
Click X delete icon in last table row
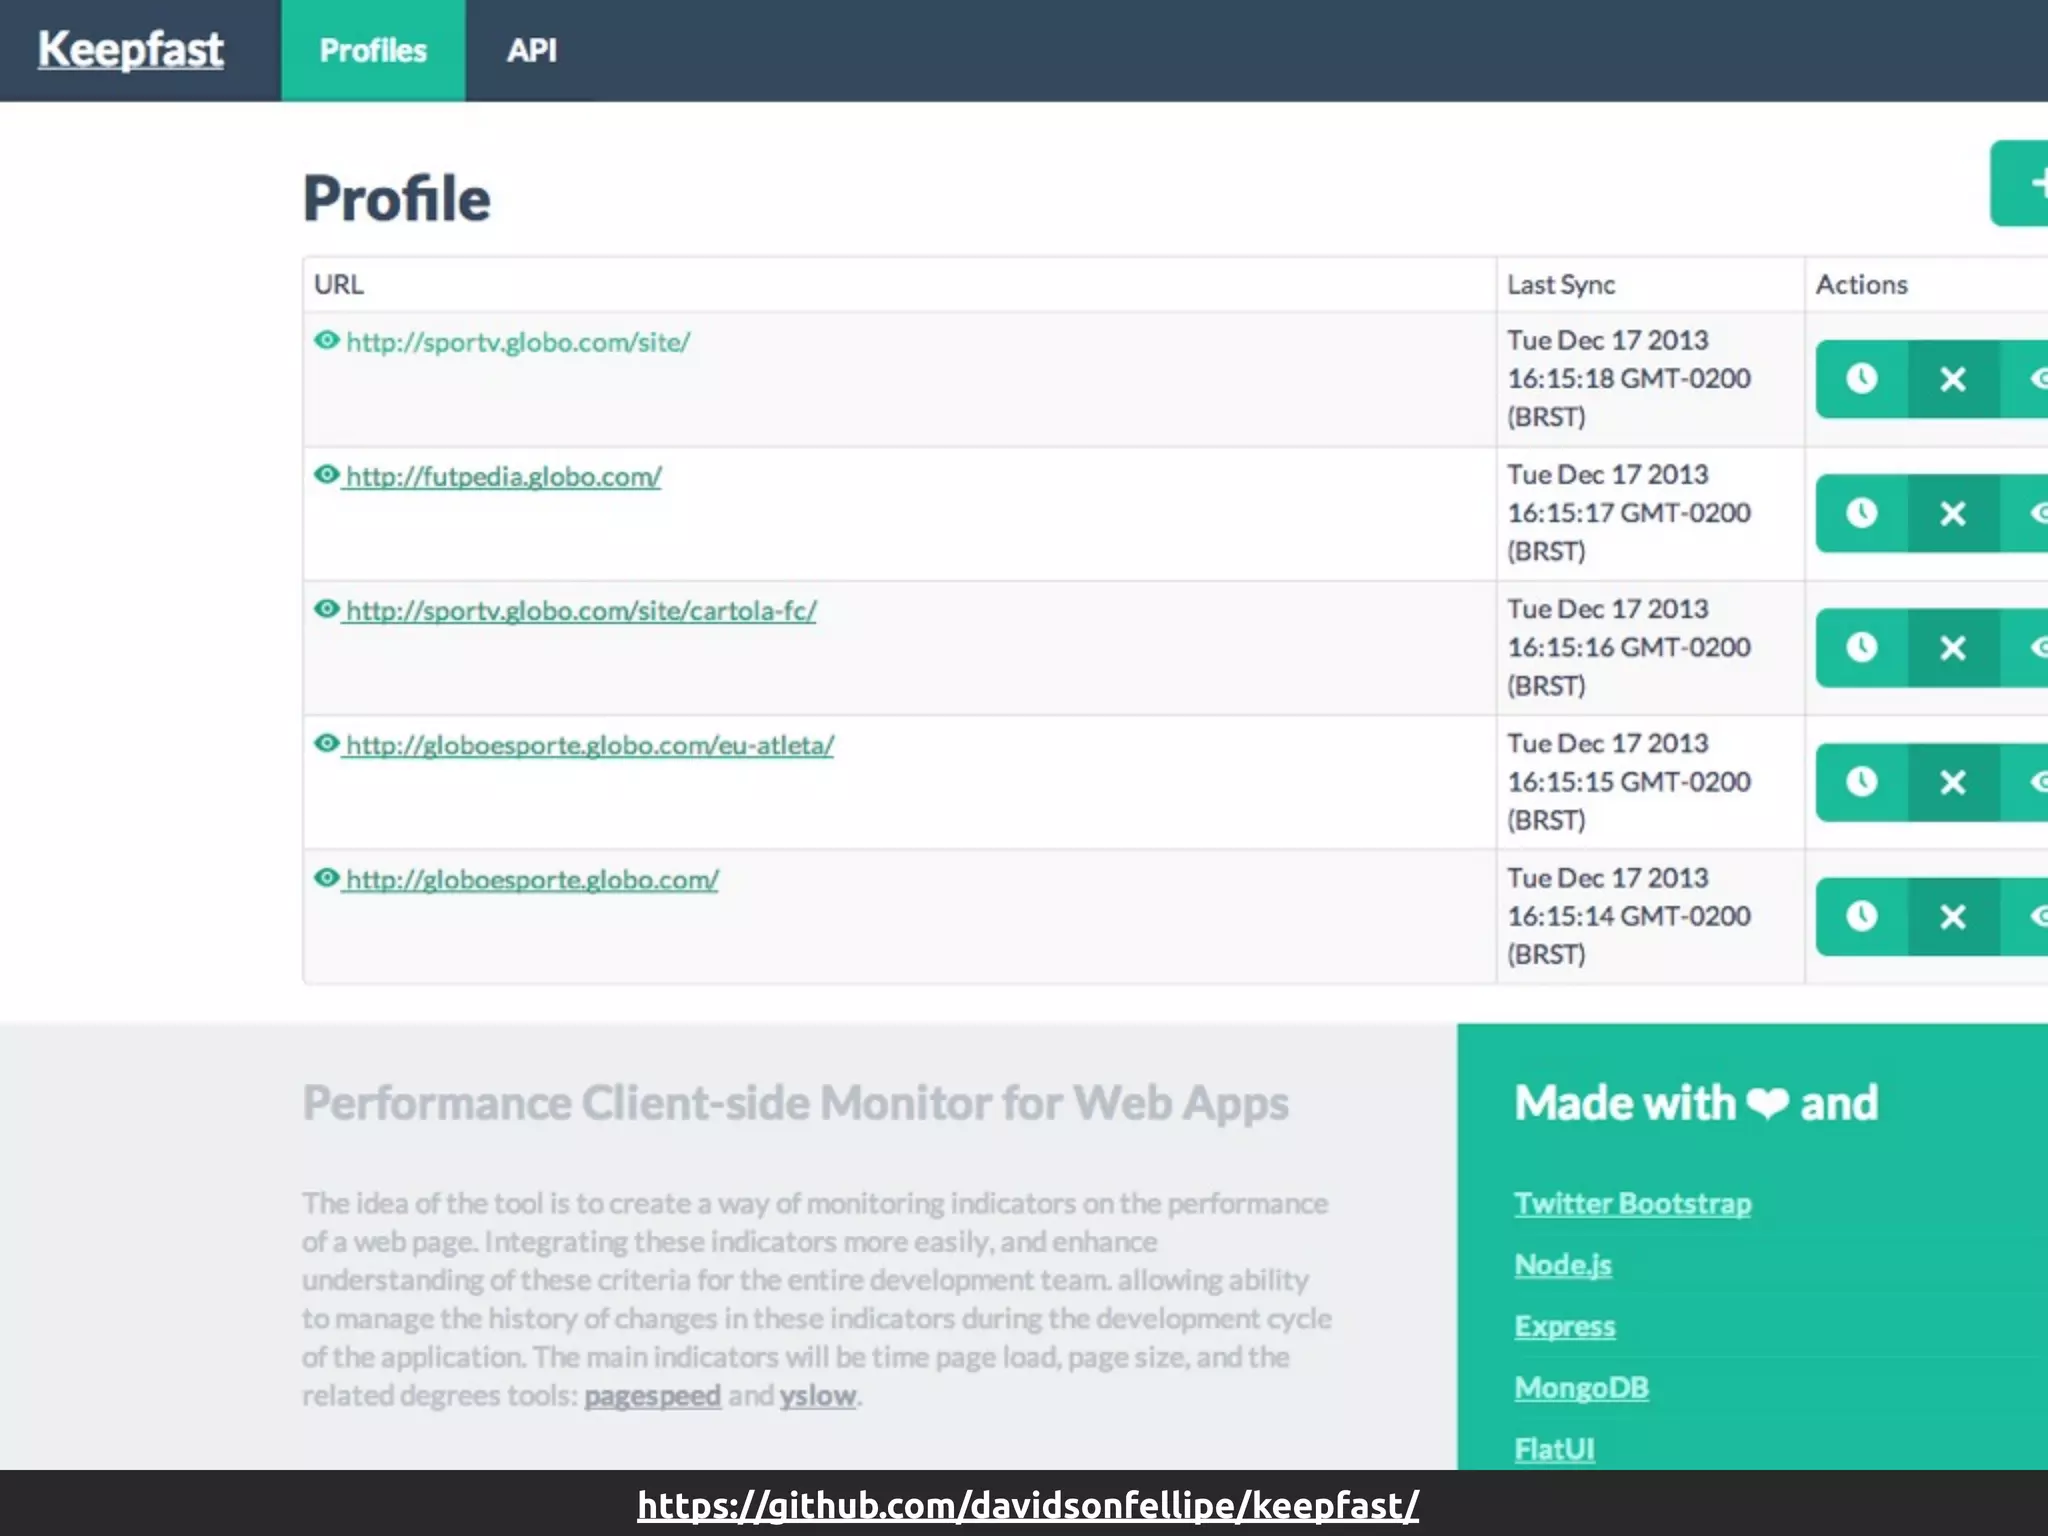1952,917
